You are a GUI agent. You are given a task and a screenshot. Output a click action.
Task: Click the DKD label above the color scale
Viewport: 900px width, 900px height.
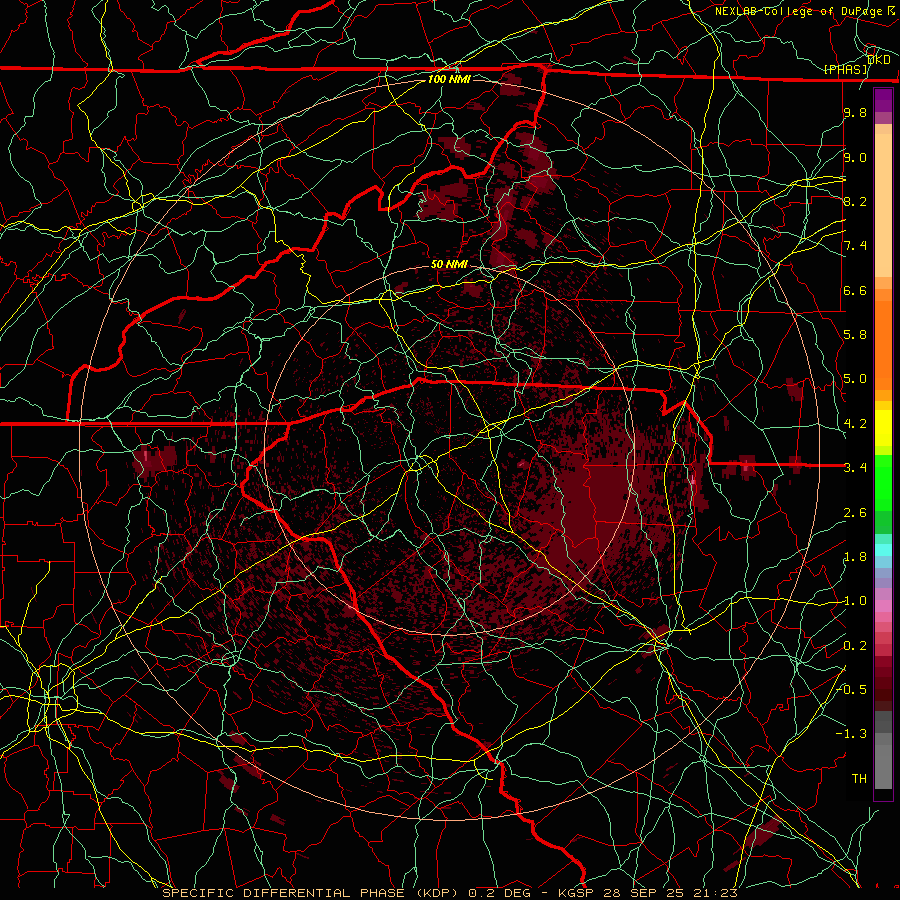tap(879, 59)
